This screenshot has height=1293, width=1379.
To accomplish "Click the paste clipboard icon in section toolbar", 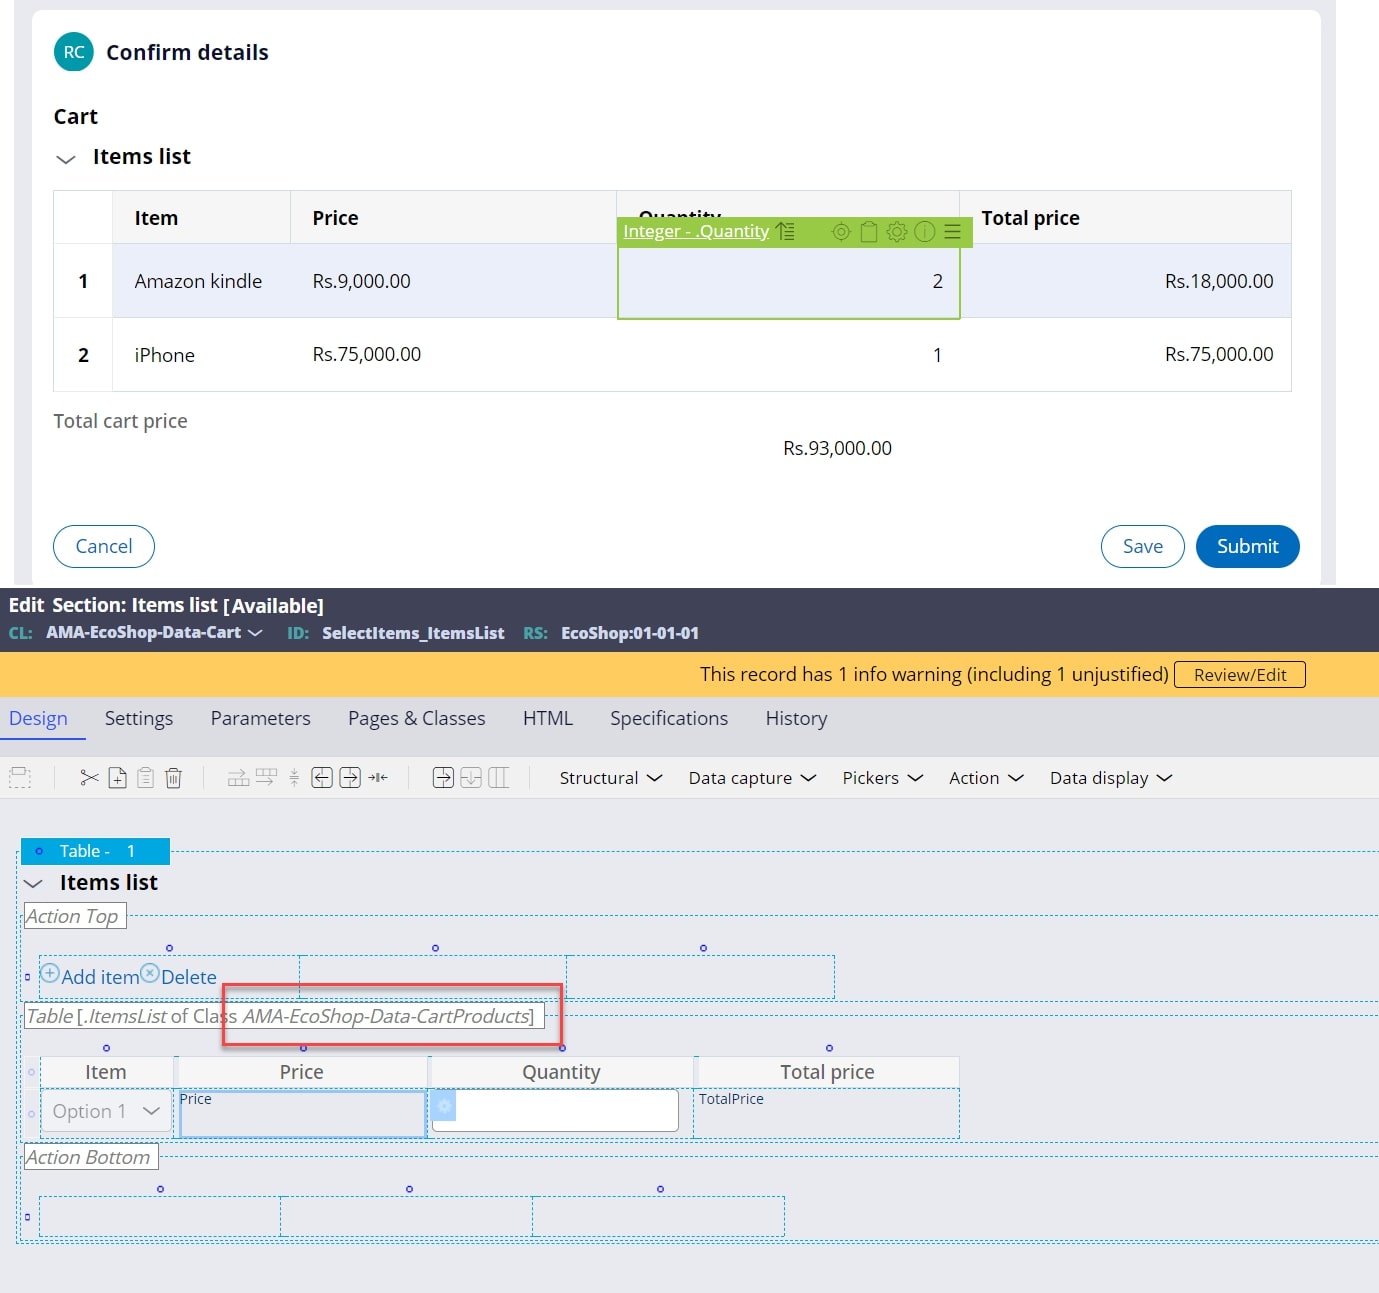I will pos(145,778).
